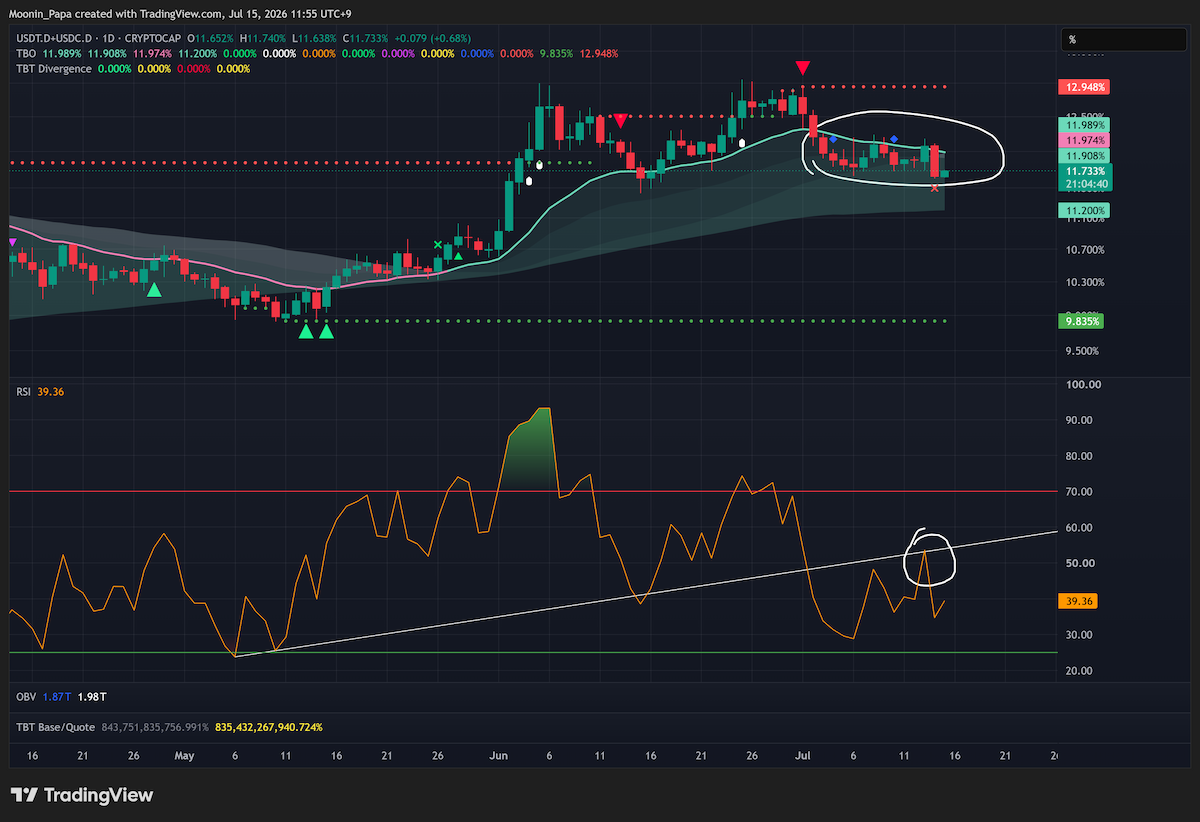Image resolution: width=1200 pixels, height=822 pixels.
Task: Click the OBV indicator label
Action: (26, 695)
